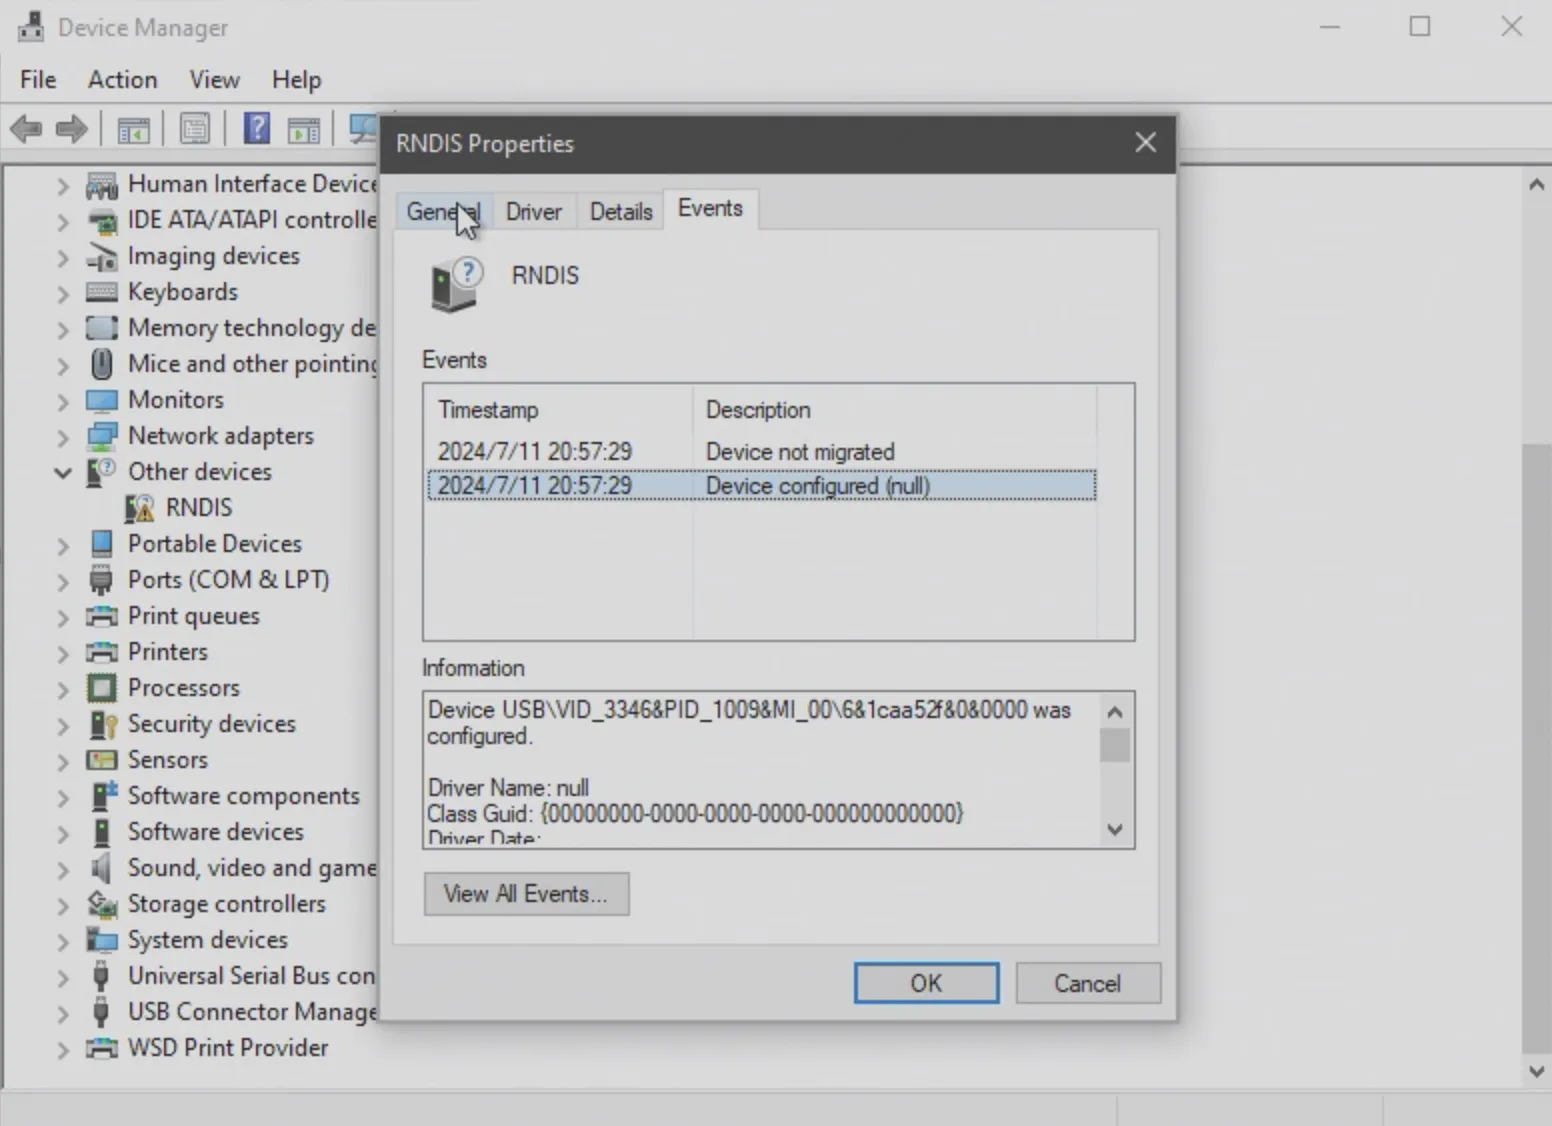Switch to the Driver tab
This screenshot has width=1552, height=1126.
pos(533,212)
